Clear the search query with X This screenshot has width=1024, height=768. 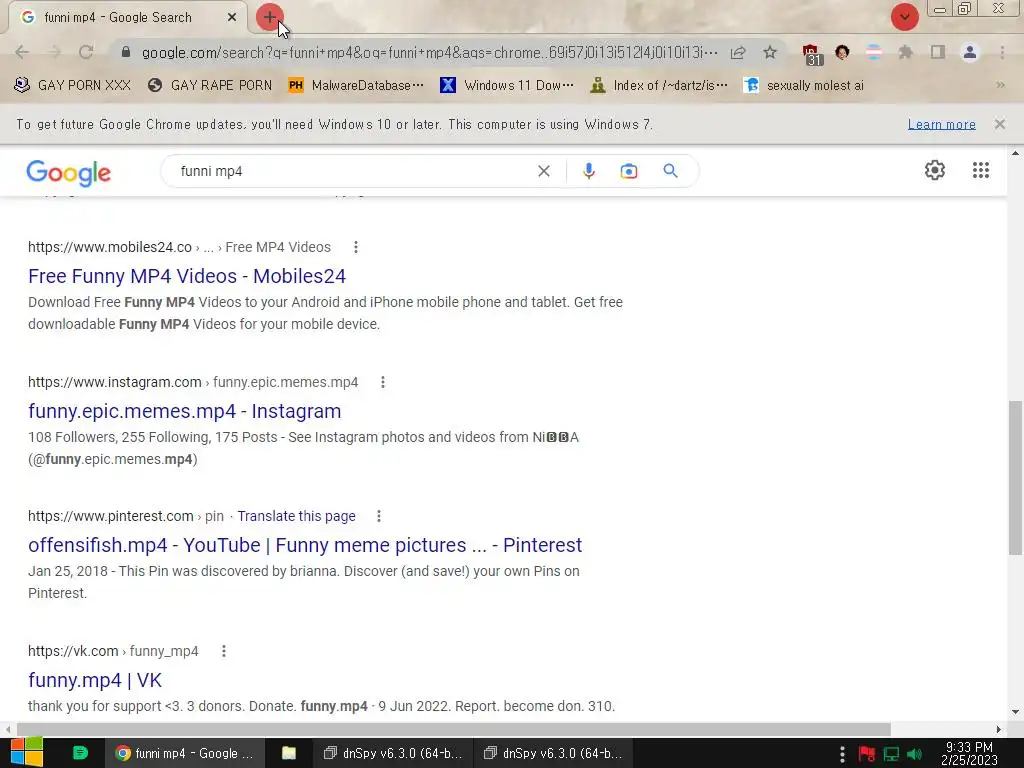(543, 171)
